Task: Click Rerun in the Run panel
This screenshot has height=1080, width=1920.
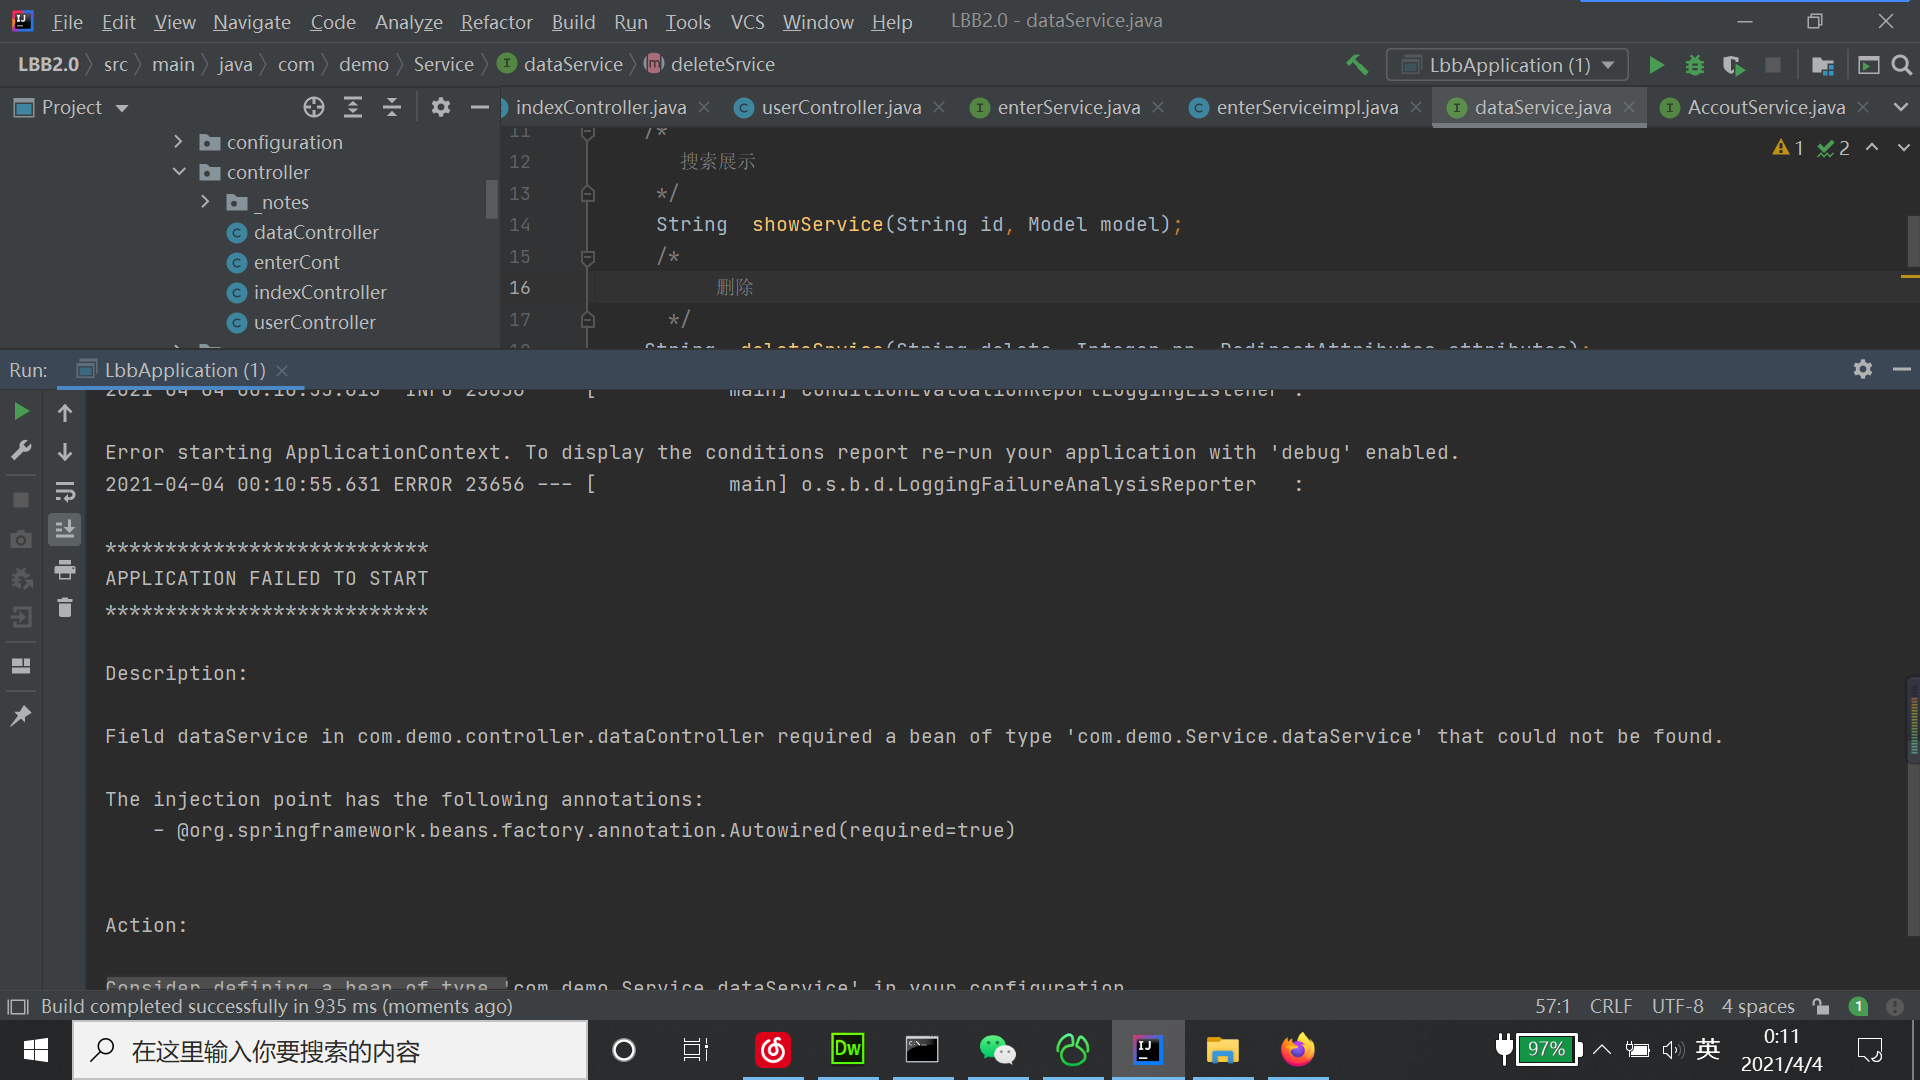Action: pos(21,411)
